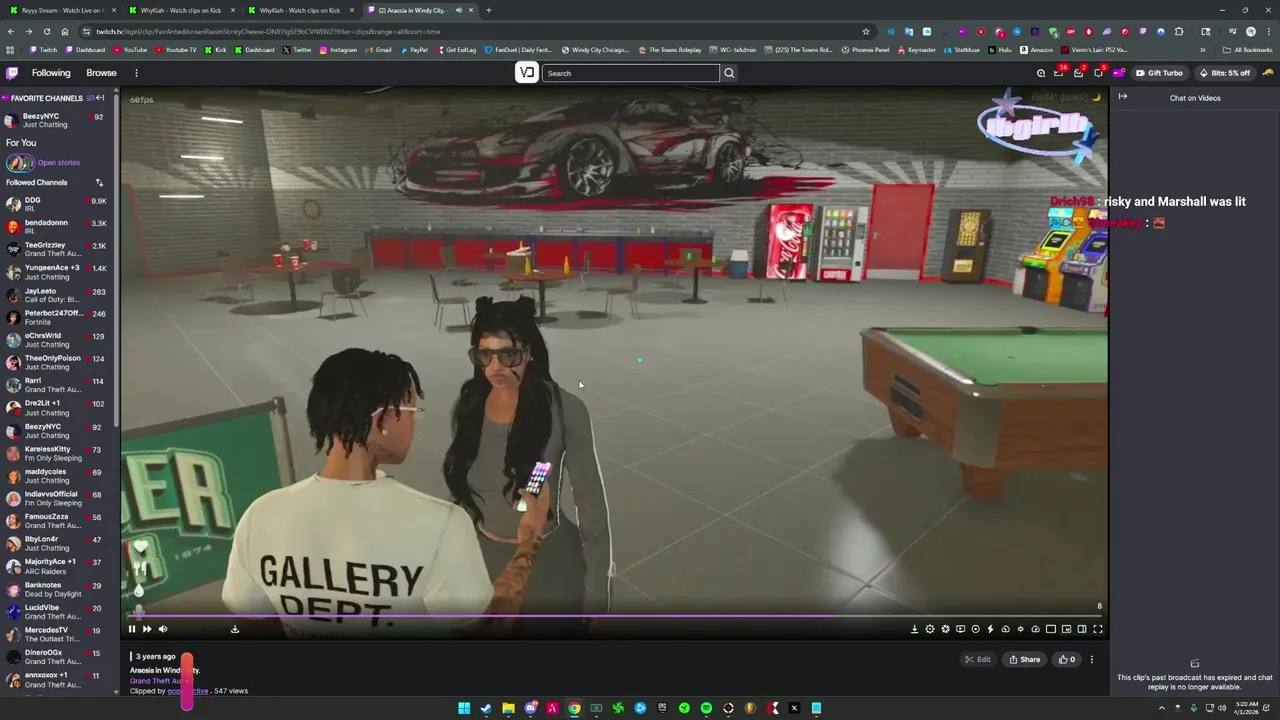Click the lightning bolt player icon

pos(990,629)
